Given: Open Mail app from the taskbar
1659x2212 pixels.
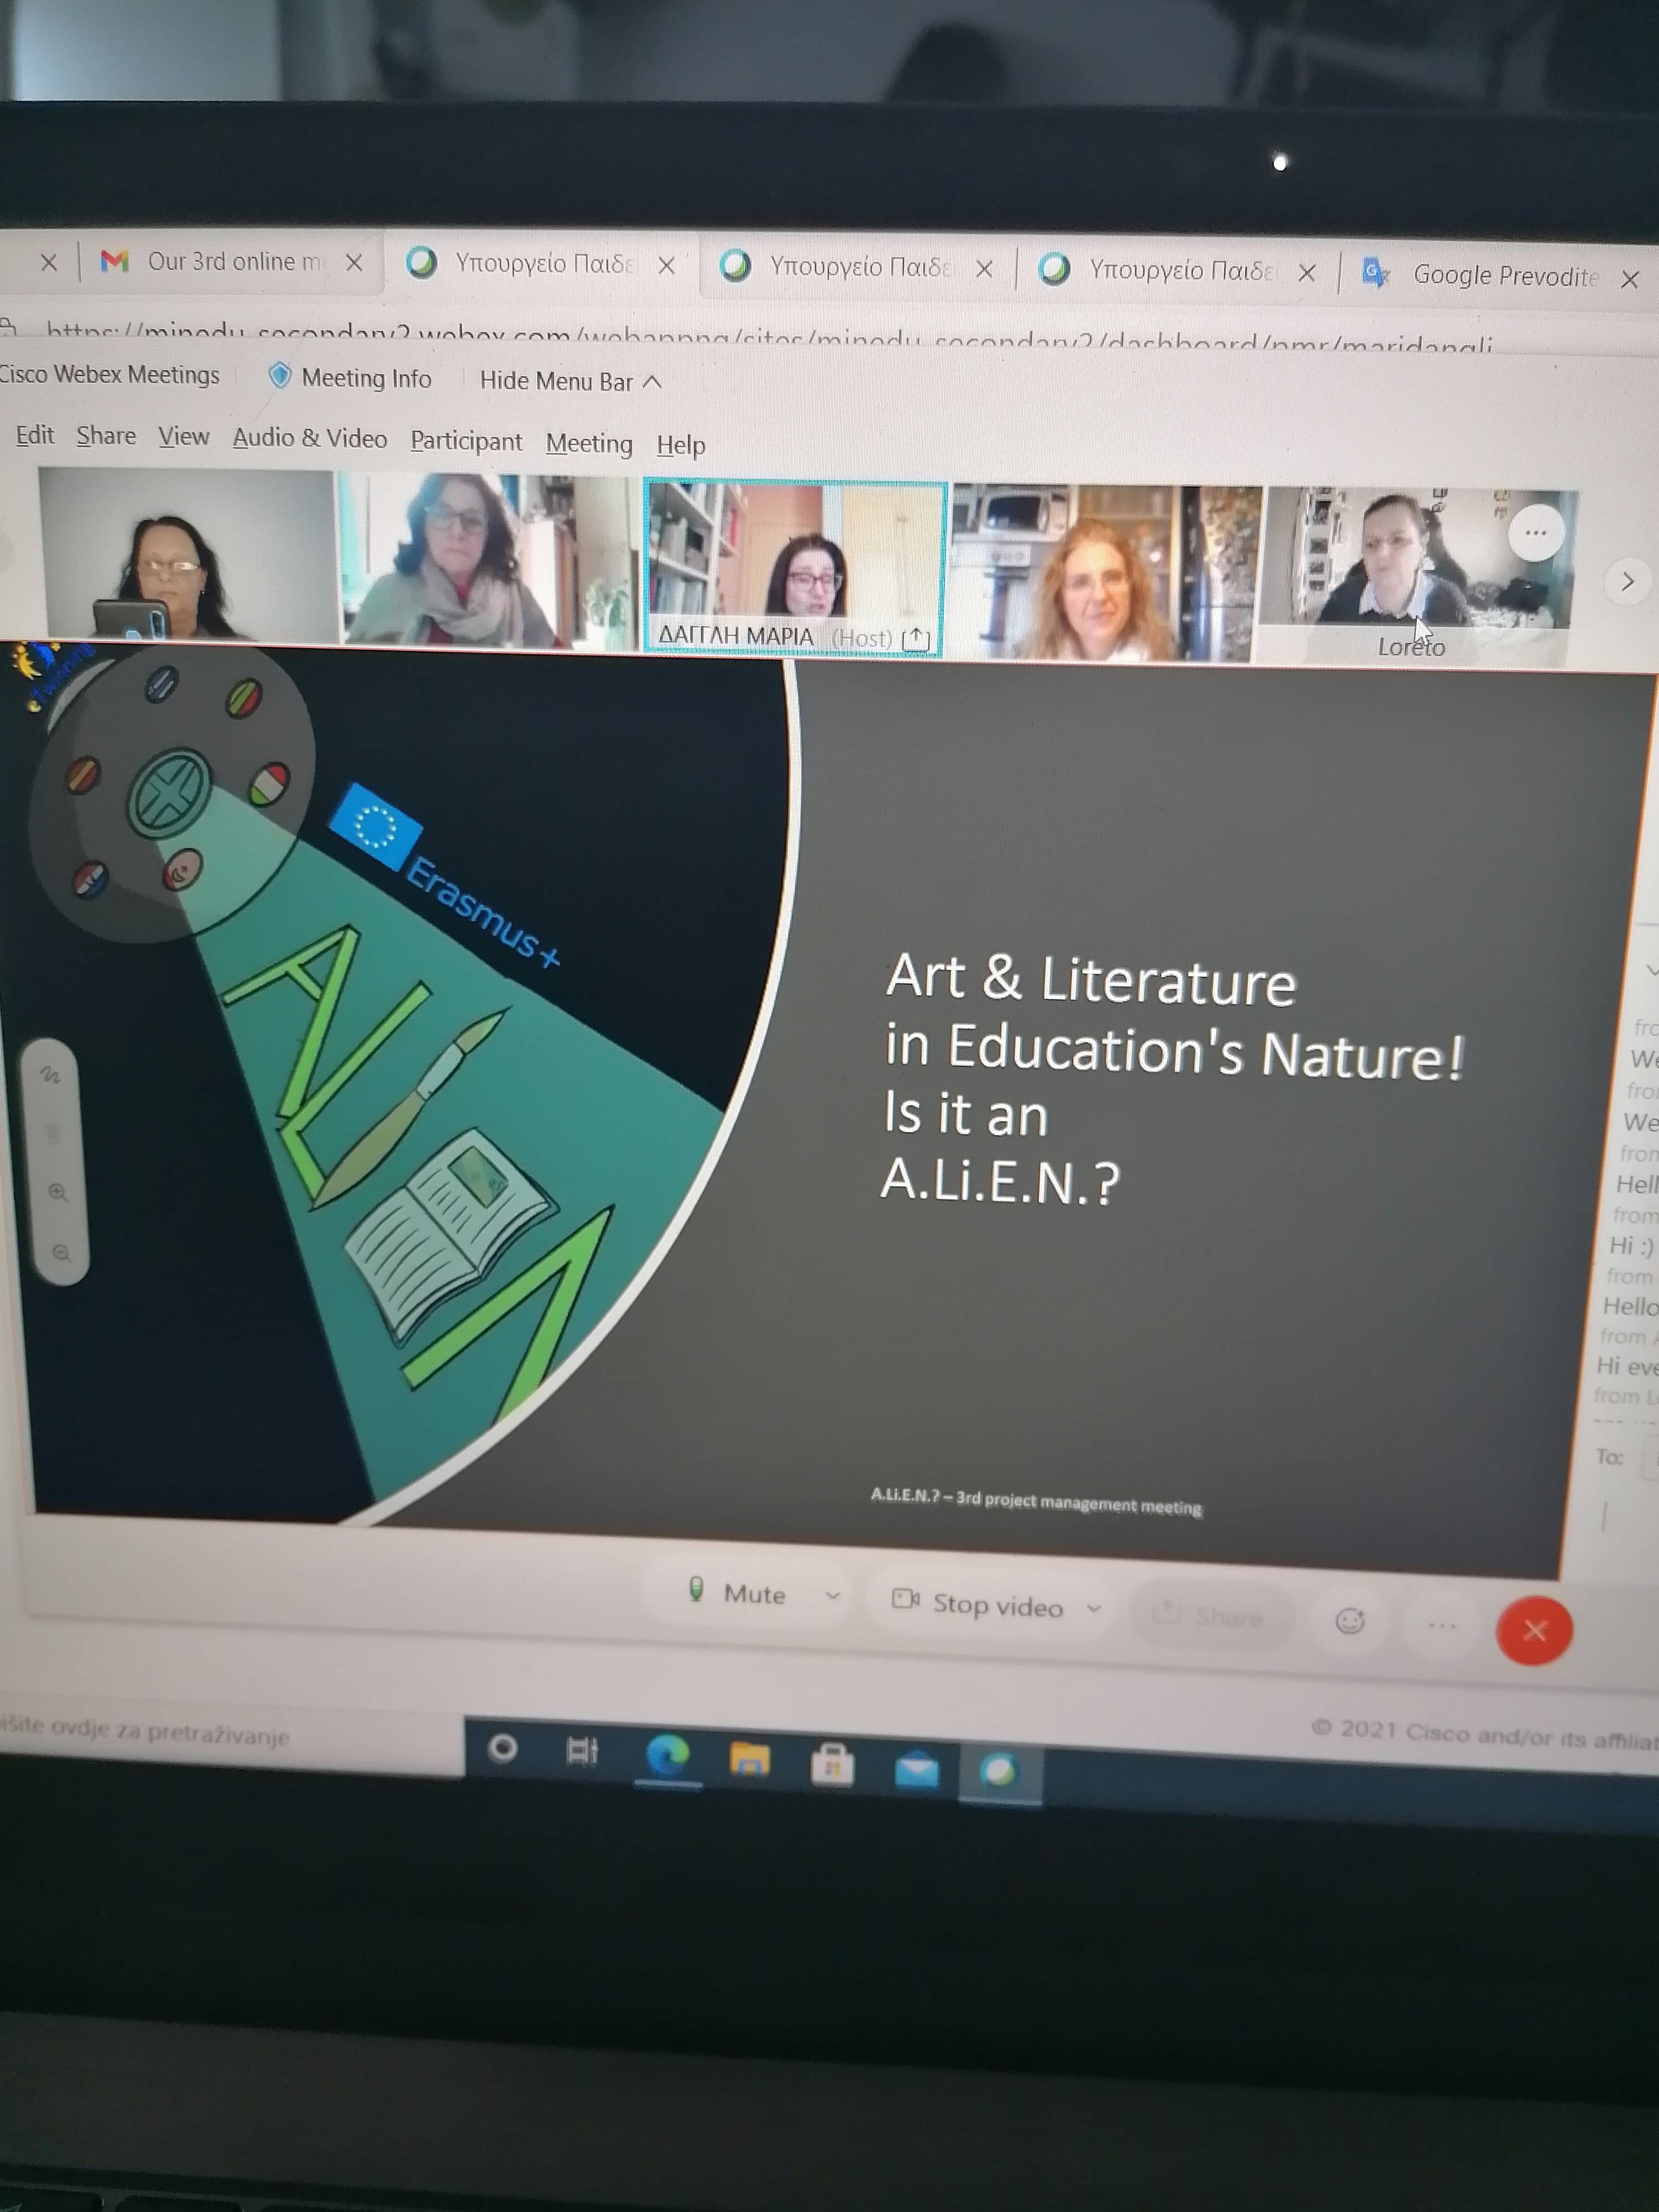Looking at the screenshot, I should pos(916,1770).
